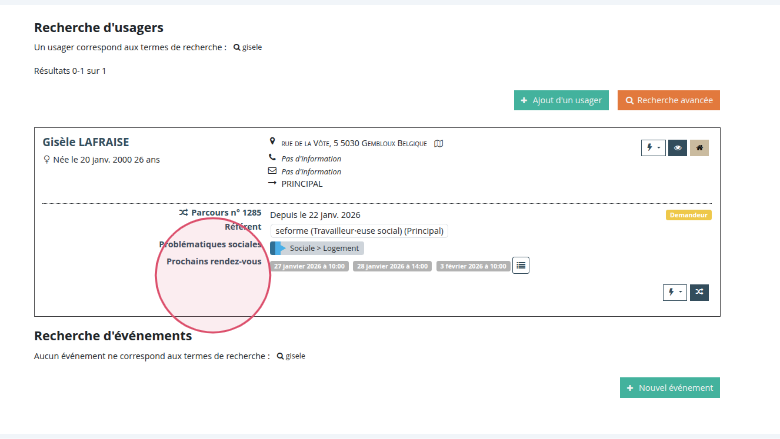Image resolution: width=780 pixels, height=439 pixels.
Task: Click the map icon next to the address
Action: tap(439, 143)
